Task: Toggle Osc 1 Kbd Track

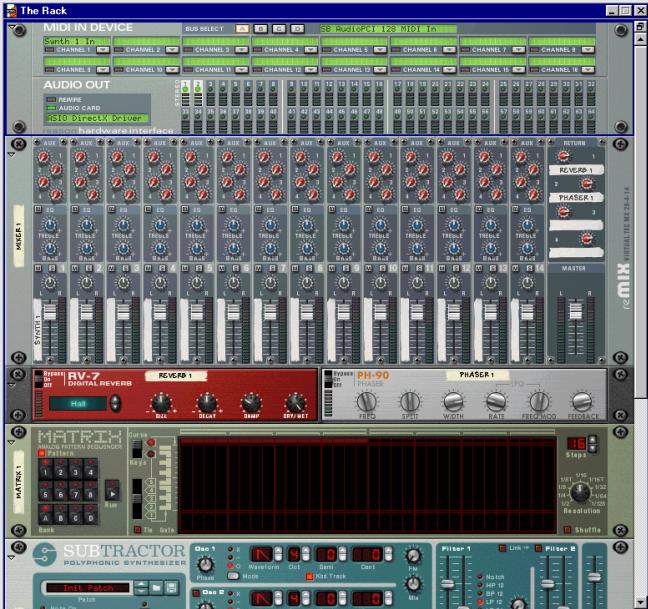Action: click(309, 576)
